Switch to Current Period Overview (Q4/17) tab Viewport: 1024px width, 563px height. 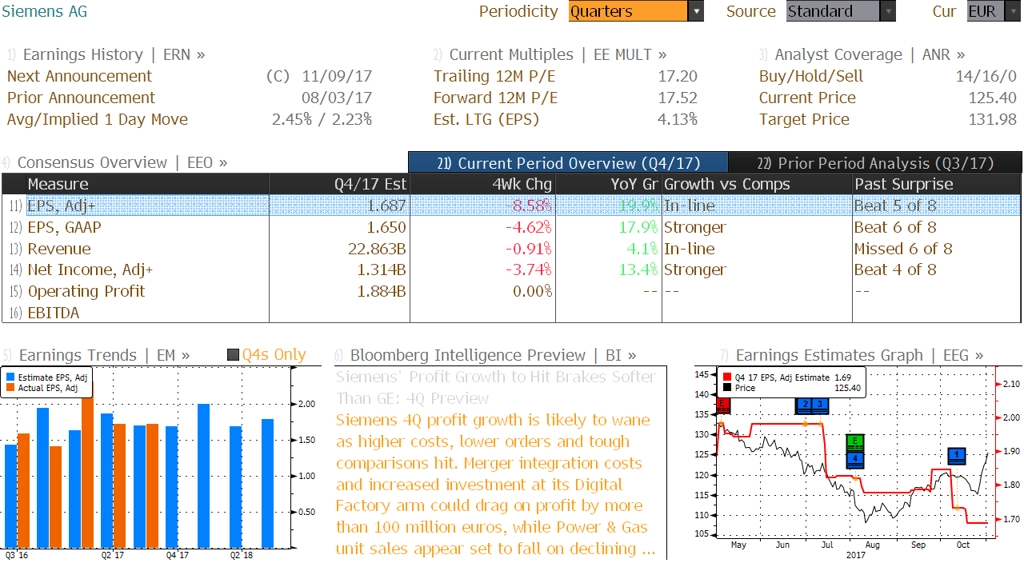[x=568, y=163]
